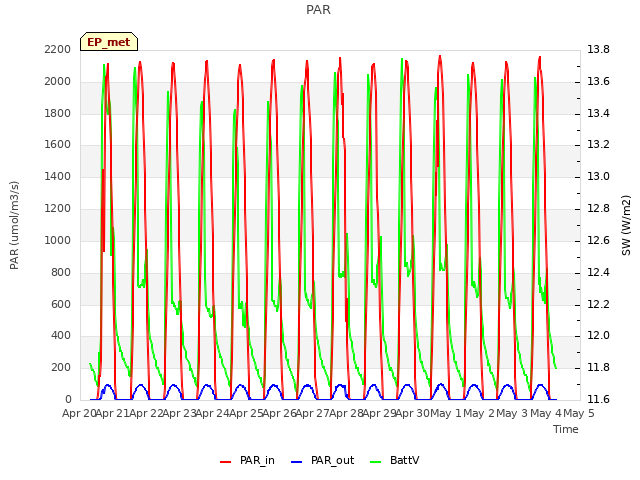Click the 1600 left axis value
Viewport: 640px width, 480px height.
click(58, 145)
